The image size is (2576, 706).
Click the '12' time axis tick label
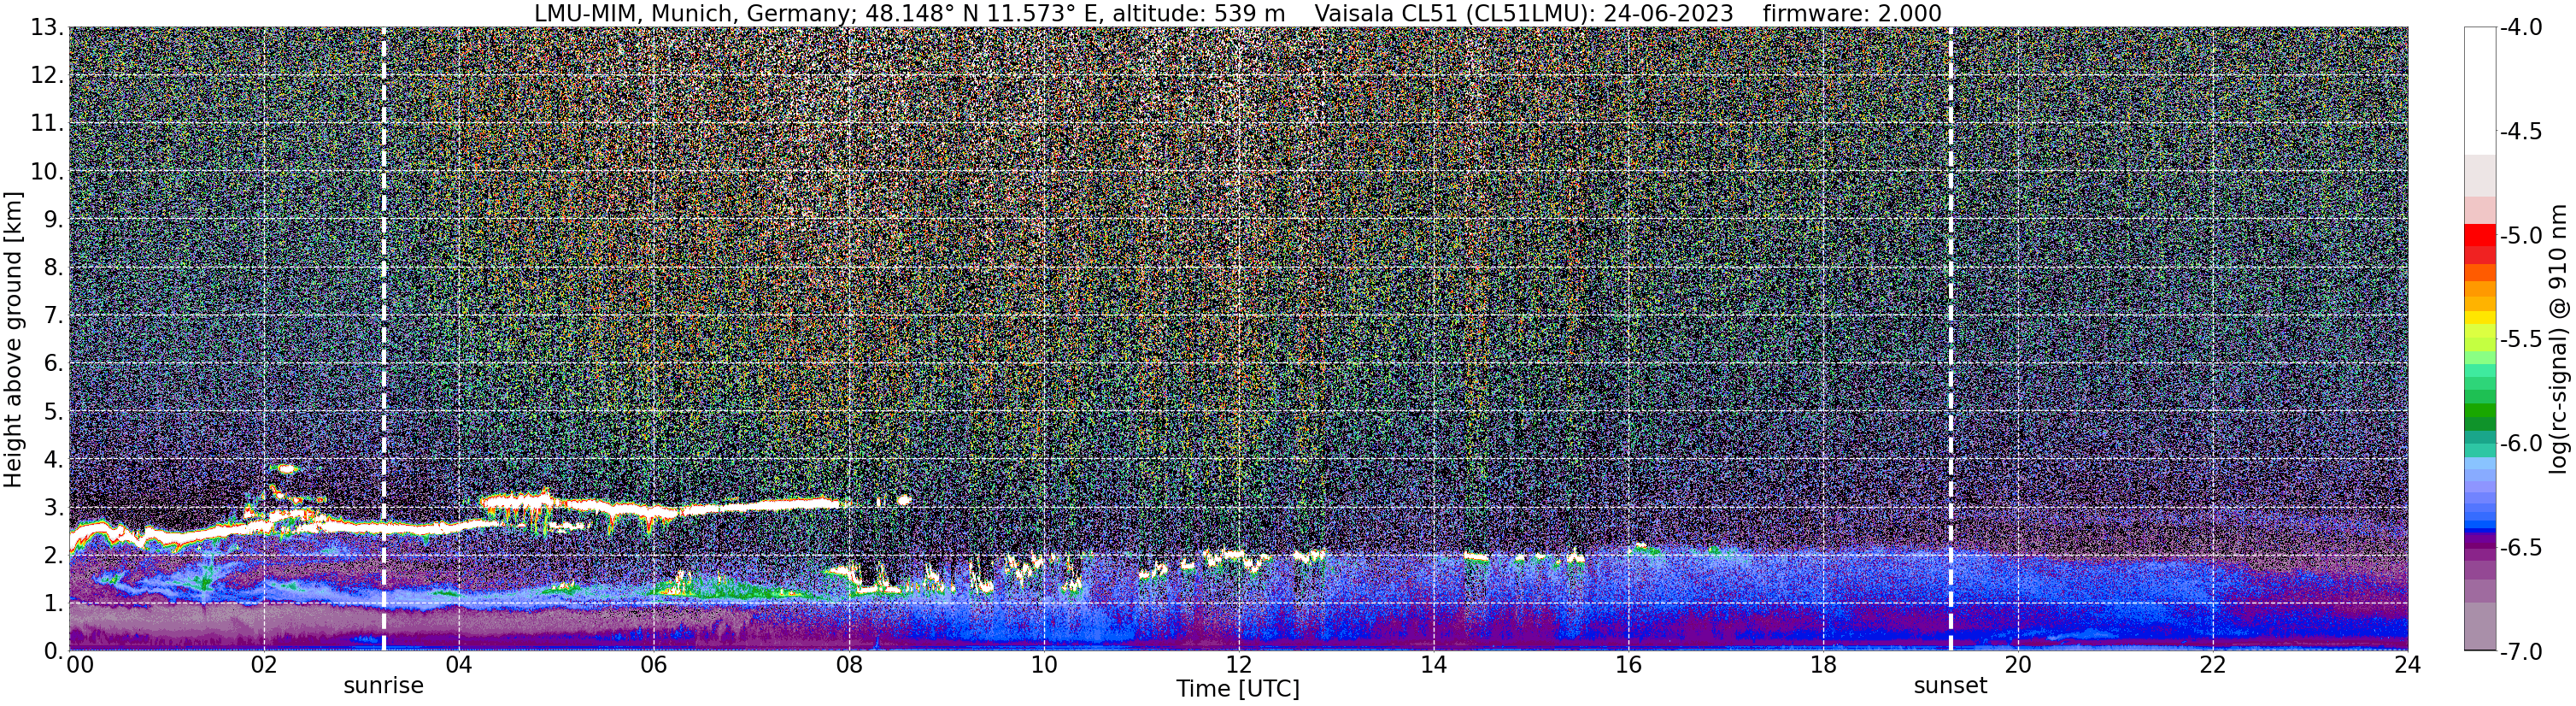coord(1238,665)
